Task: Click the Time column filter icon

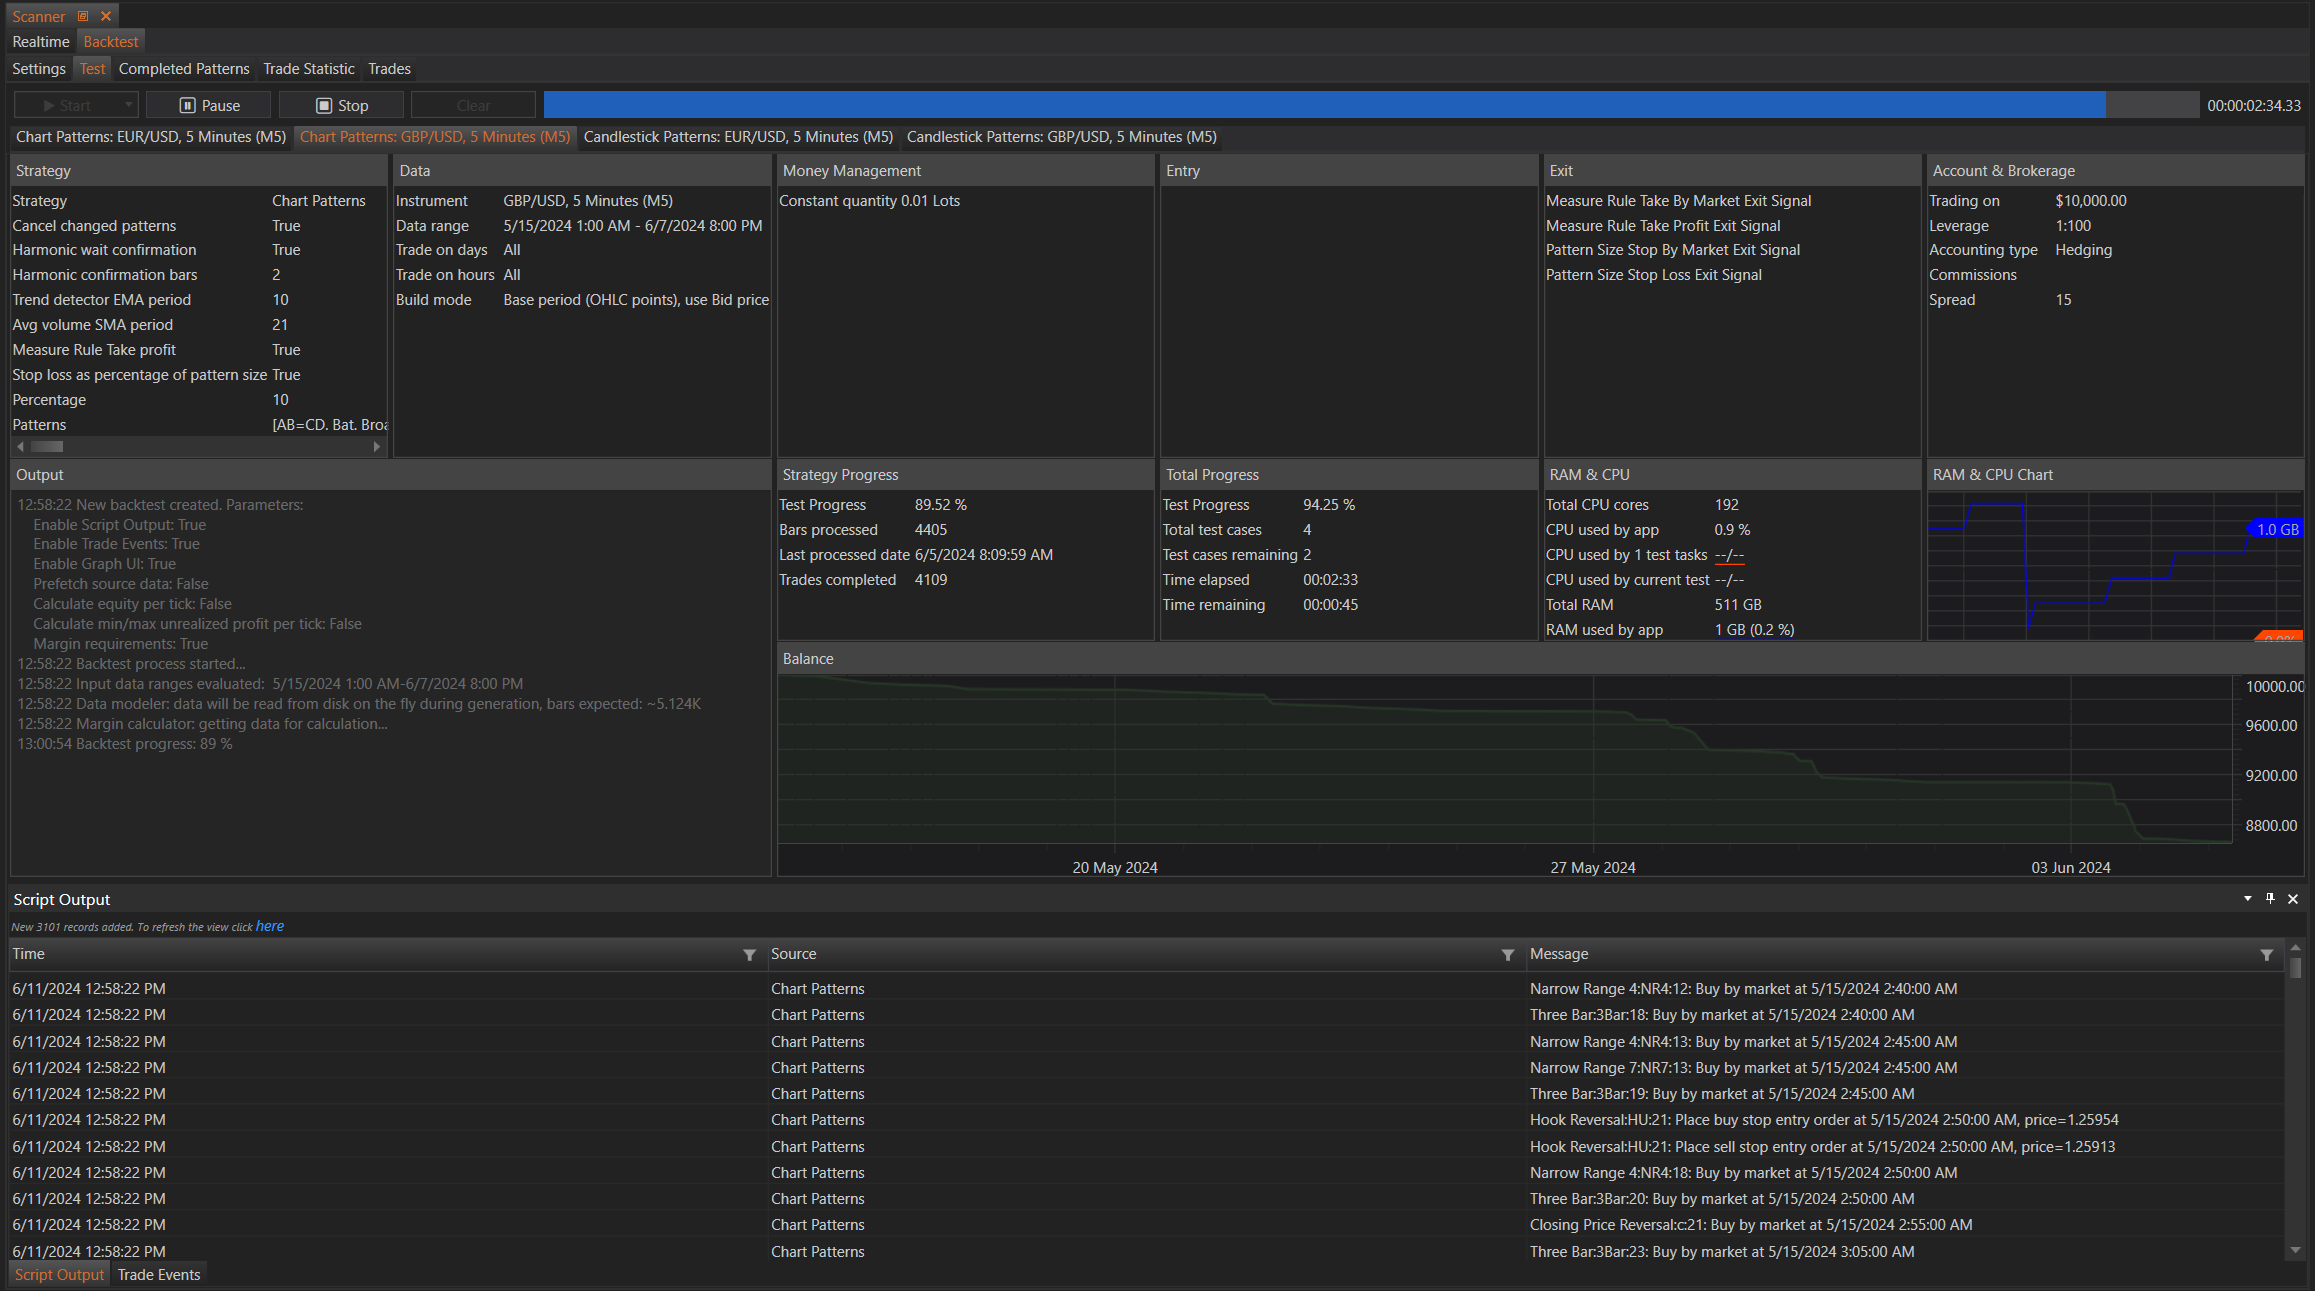Action: click(749, 955)
